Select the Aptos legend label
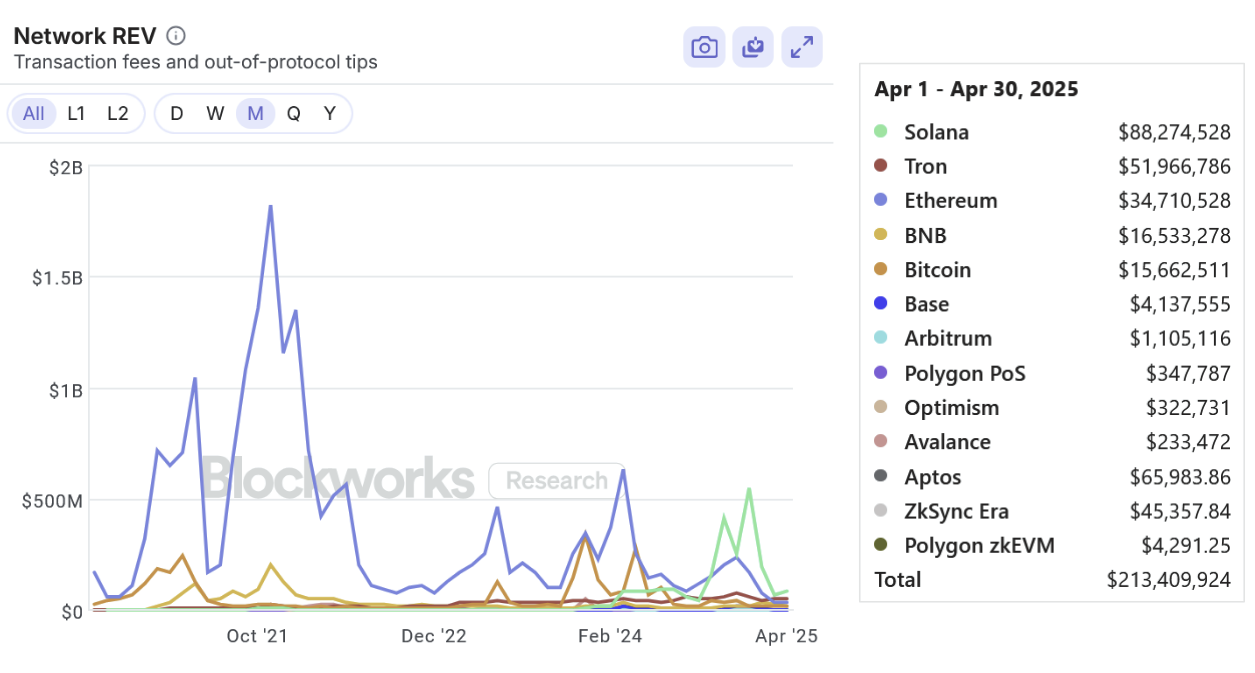Screen dimensions: 1255x673 [933, 476]
